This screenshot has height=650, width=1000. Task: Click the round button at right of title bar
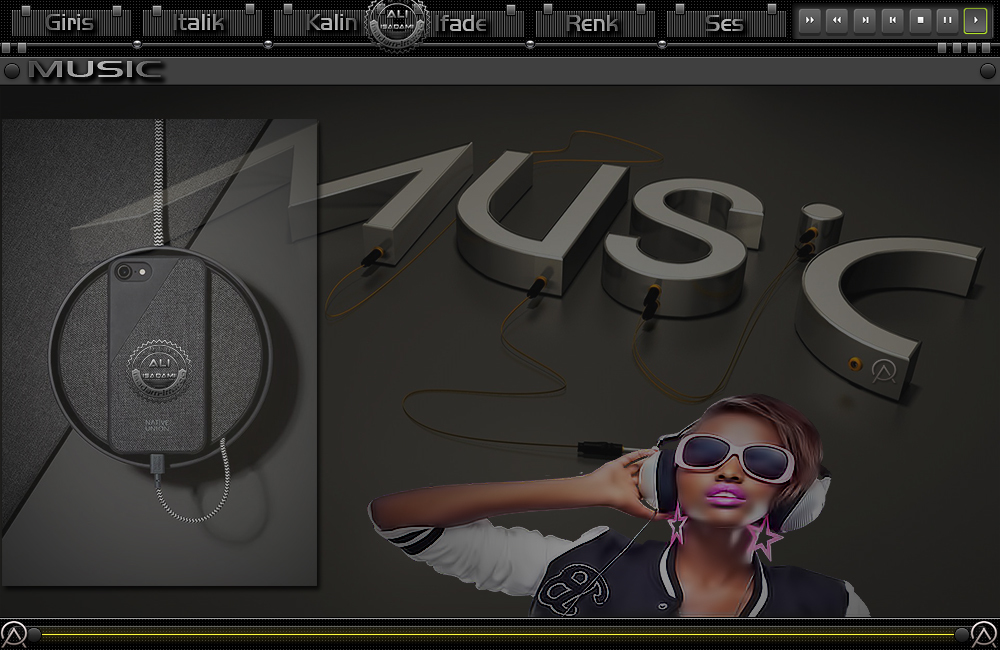click(x=987, y=70)
